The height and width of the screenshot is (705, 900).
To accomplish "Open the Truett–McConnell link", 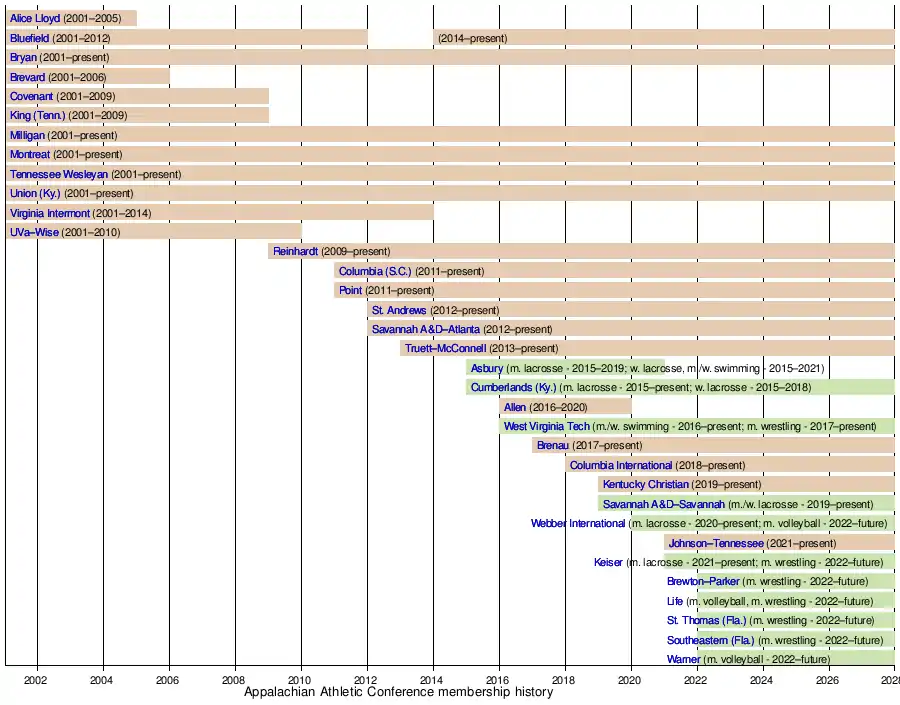I will coord(445,348).
